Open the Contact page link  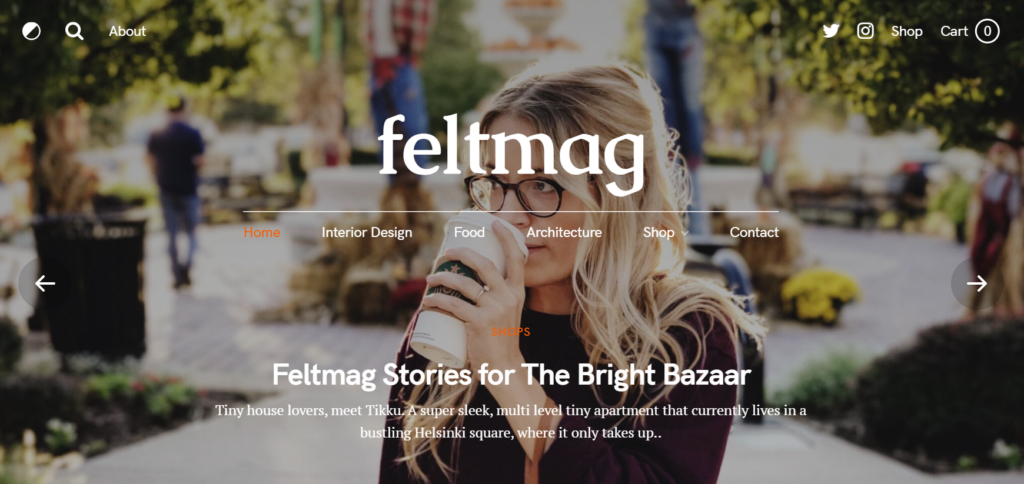coord(754,233)
